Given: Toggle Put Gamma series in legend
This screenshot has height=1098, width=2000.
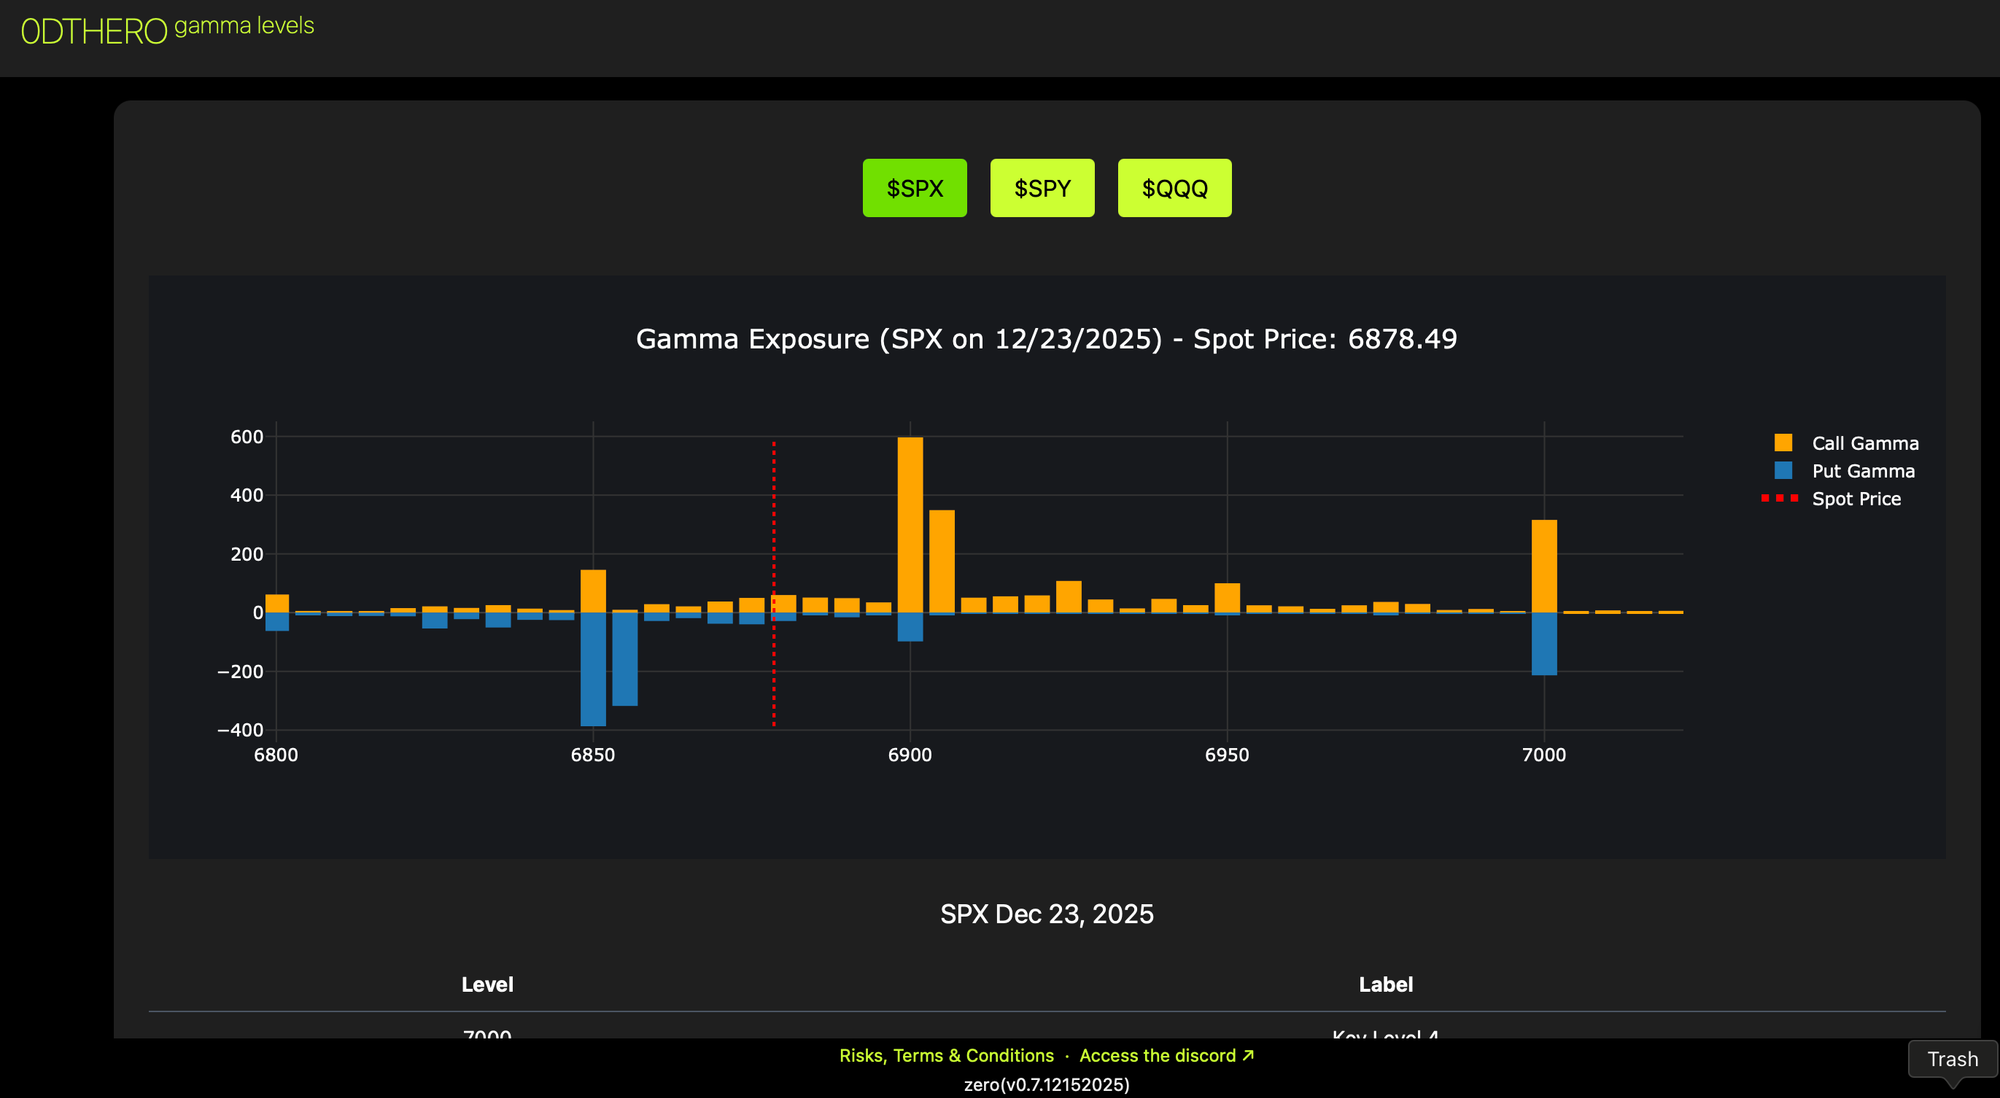Looking at the screenshot, I should pyautogui.click(x=1862, y=471).
